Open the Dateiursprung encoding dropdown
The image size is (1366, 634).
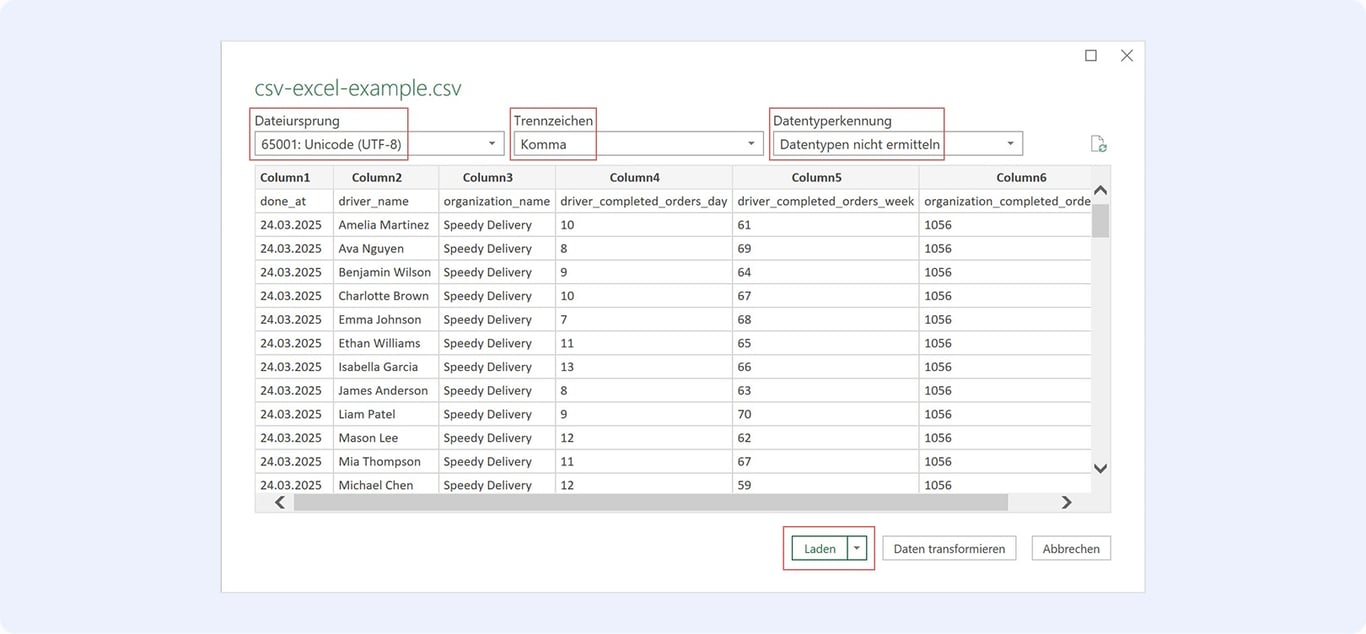click(379, 144)
